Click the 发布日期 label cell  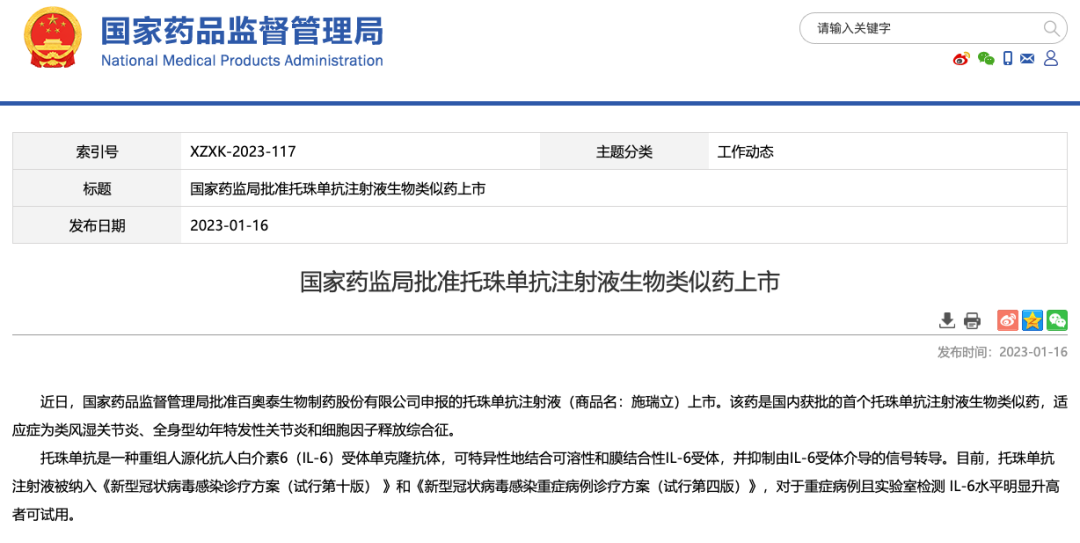(x=97, y=225)
